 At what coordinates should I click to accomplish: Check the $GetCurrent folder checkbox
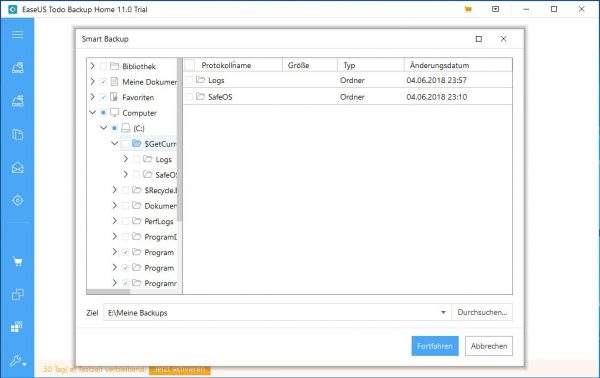click(x=125, y=144)
